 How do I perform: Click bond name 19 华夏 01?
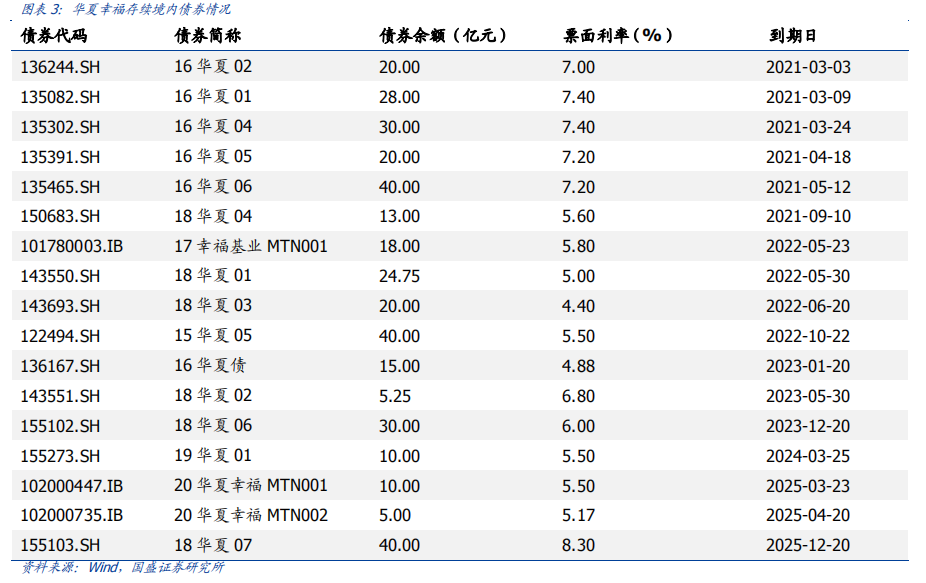click(213, 456)
